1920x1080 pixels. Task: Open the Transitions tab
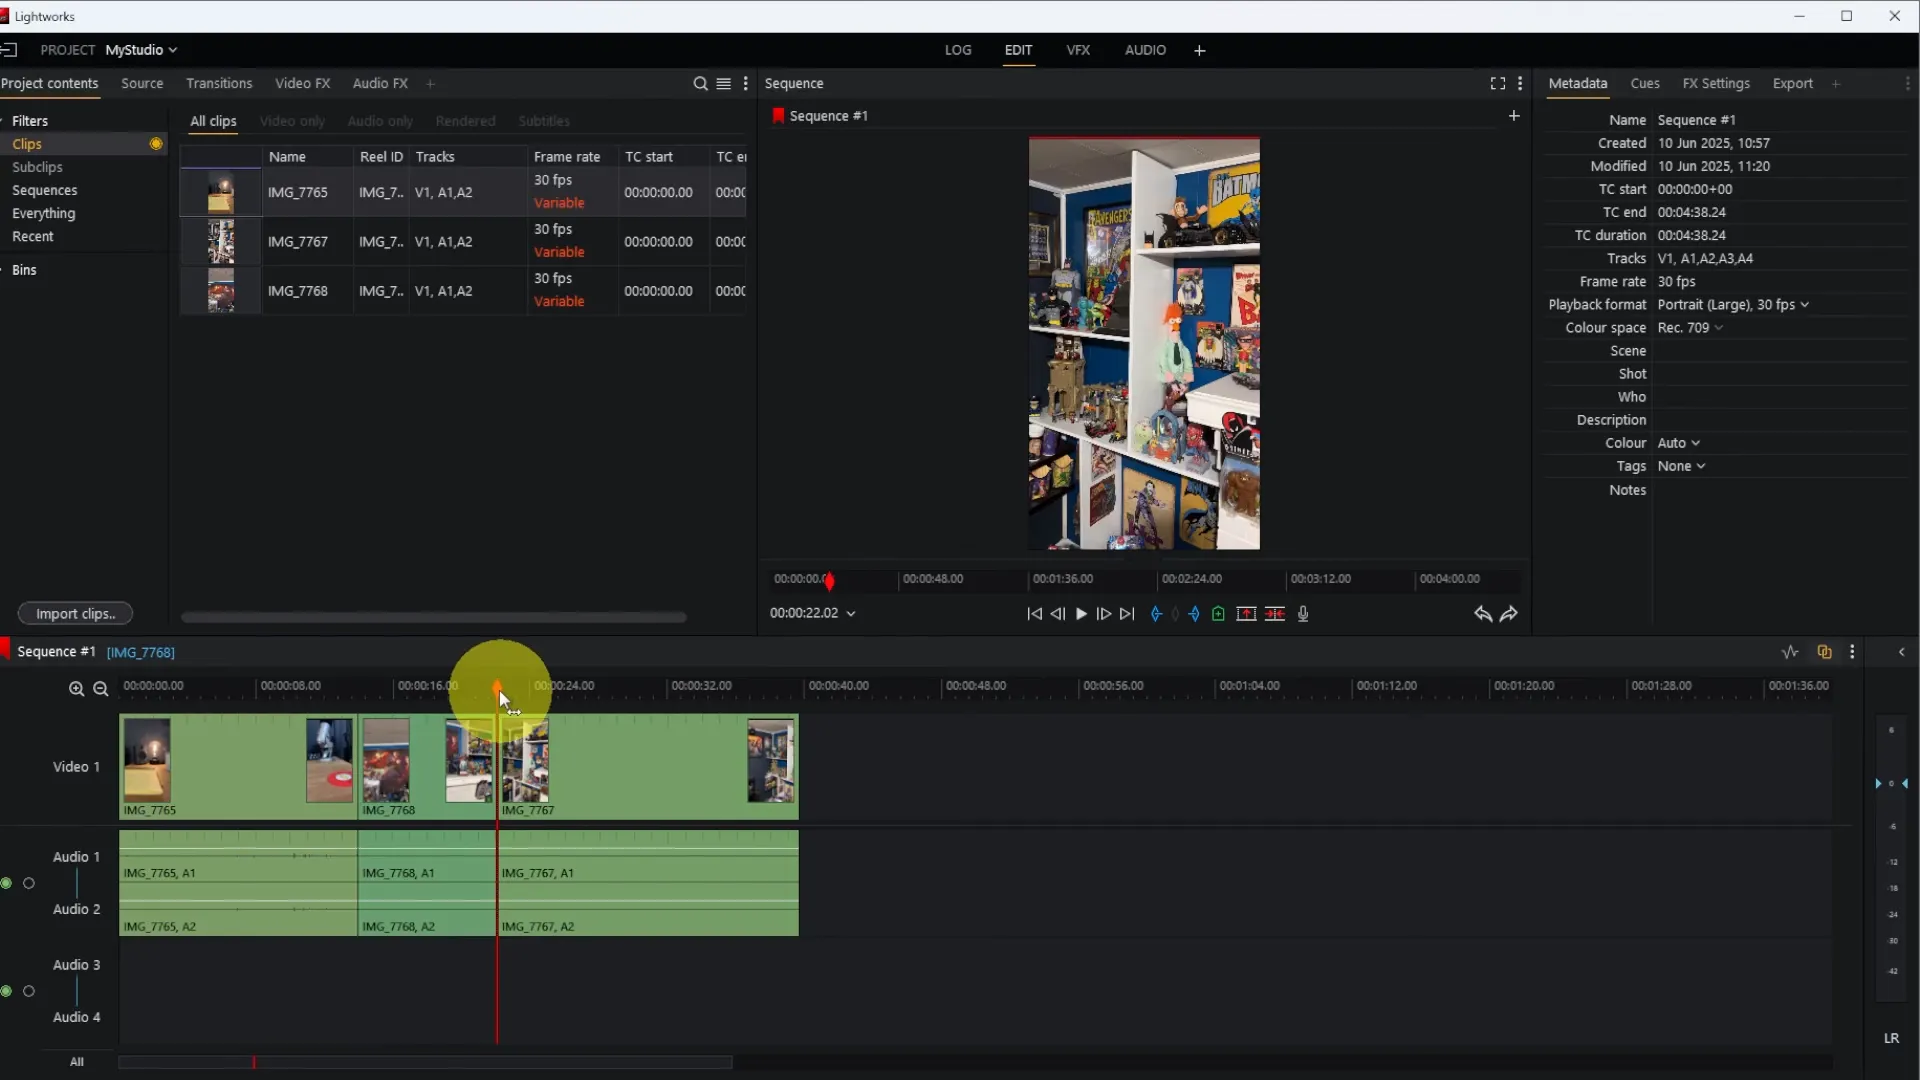pyautogui.click(x=219, y=84)
